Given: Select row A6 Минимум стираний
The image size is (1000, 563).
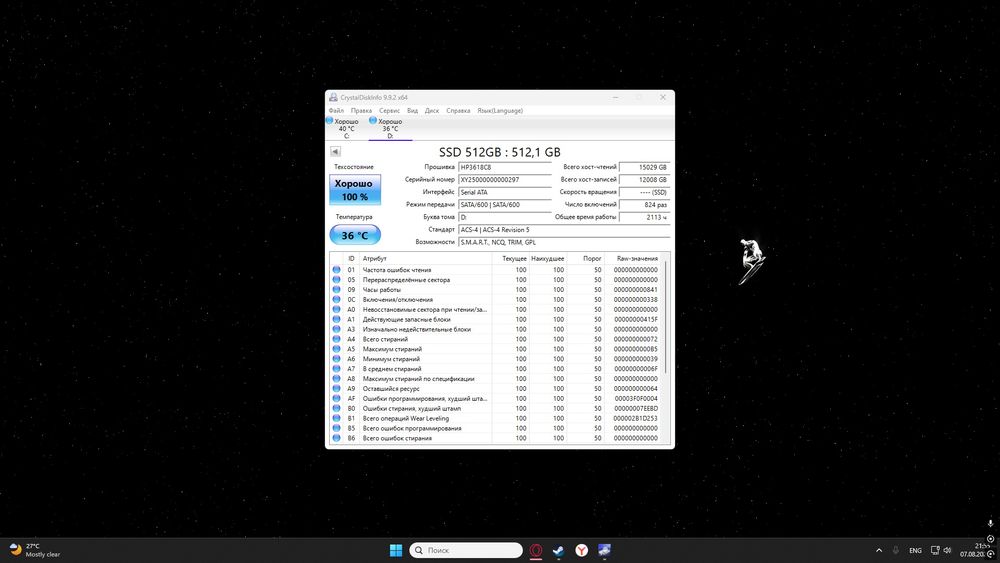Looking at the screenshot, I should [x=497, y=359].
